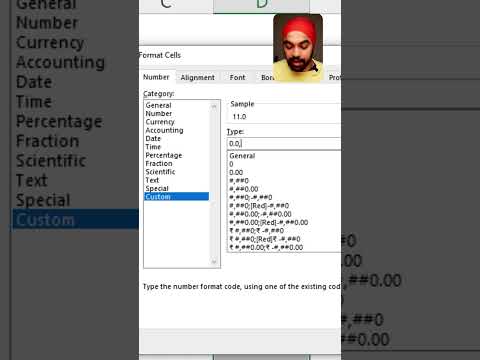
Task: Click the category list scroll up arrow
Action: click(x=214, y=106)
